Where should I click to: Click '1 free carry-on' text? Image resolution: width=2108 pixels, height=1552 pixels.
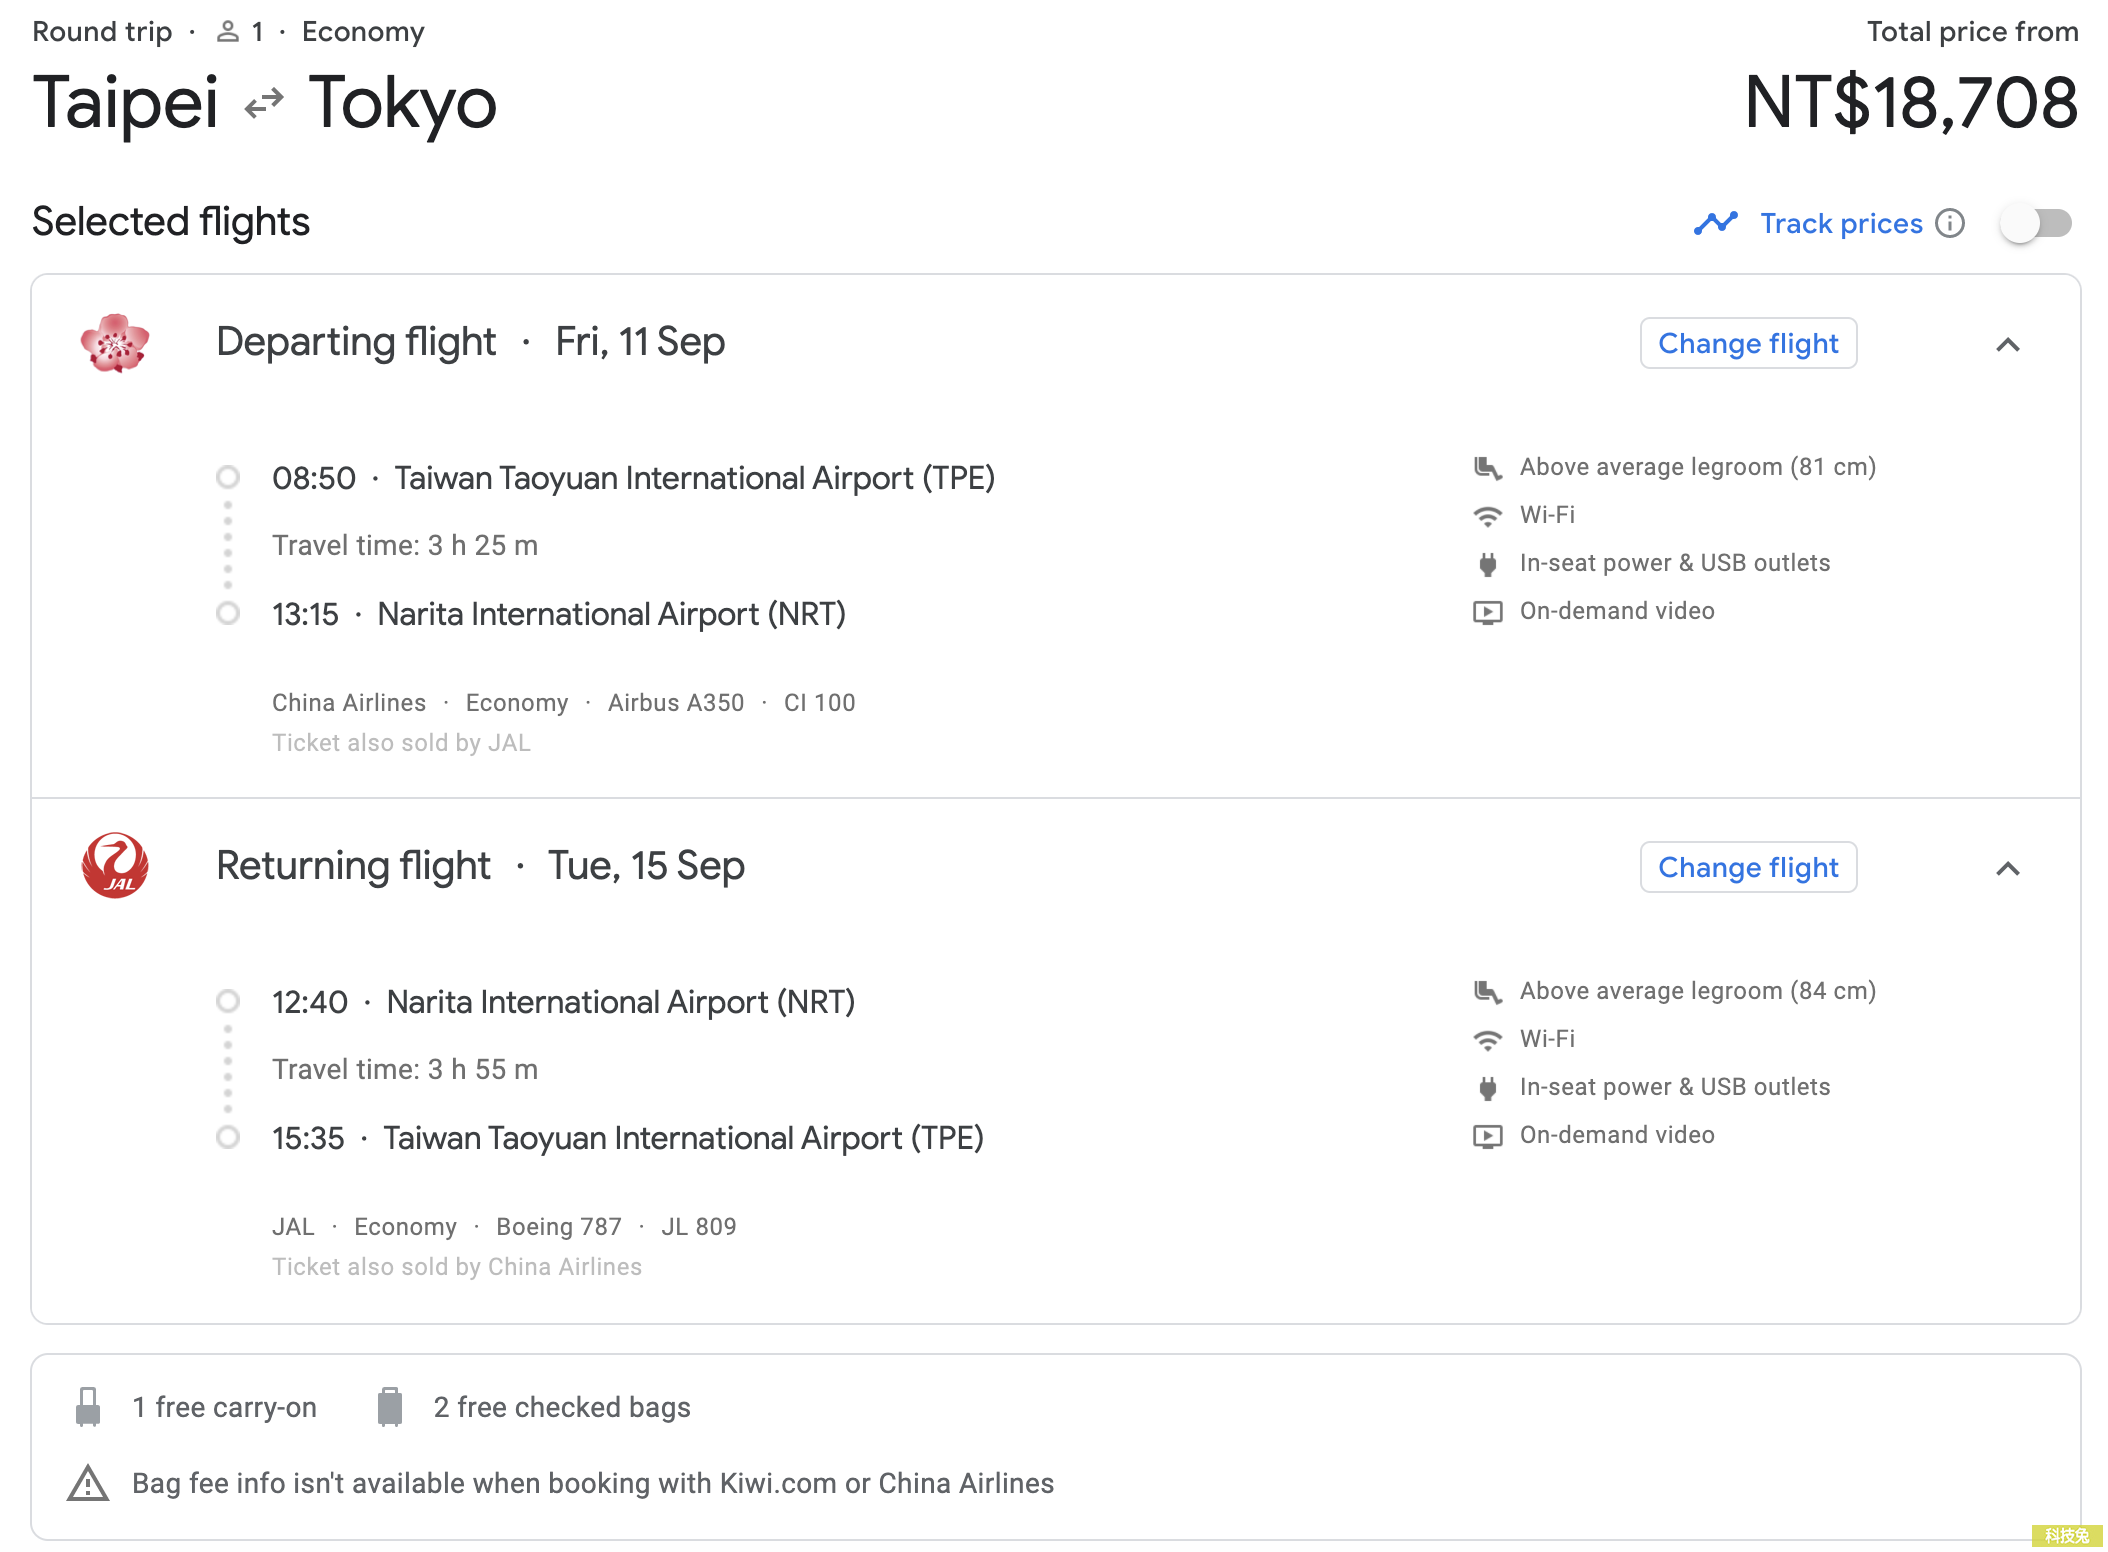click(224, 1407)
